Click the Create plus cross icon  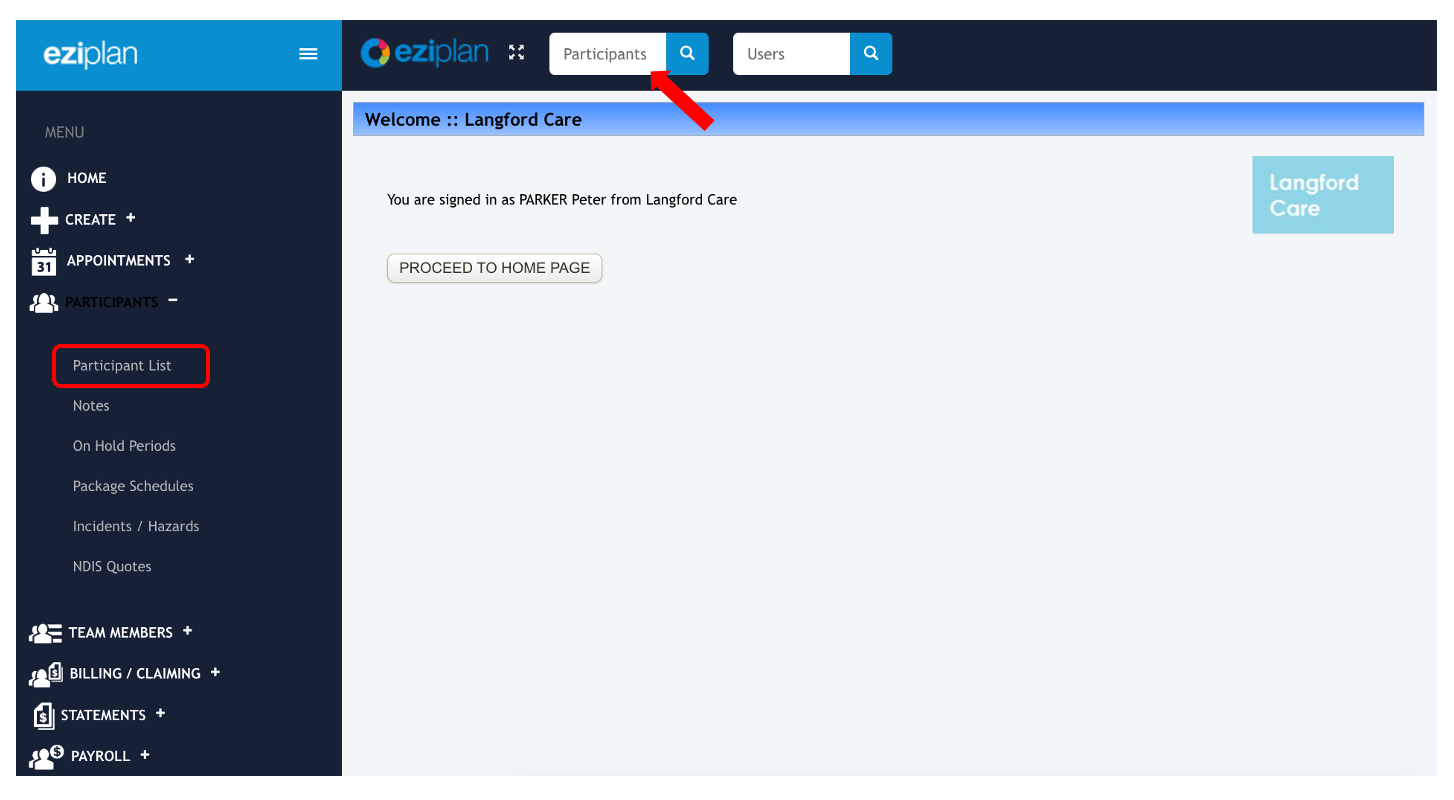pyautogui.click(x=44, y=220)
